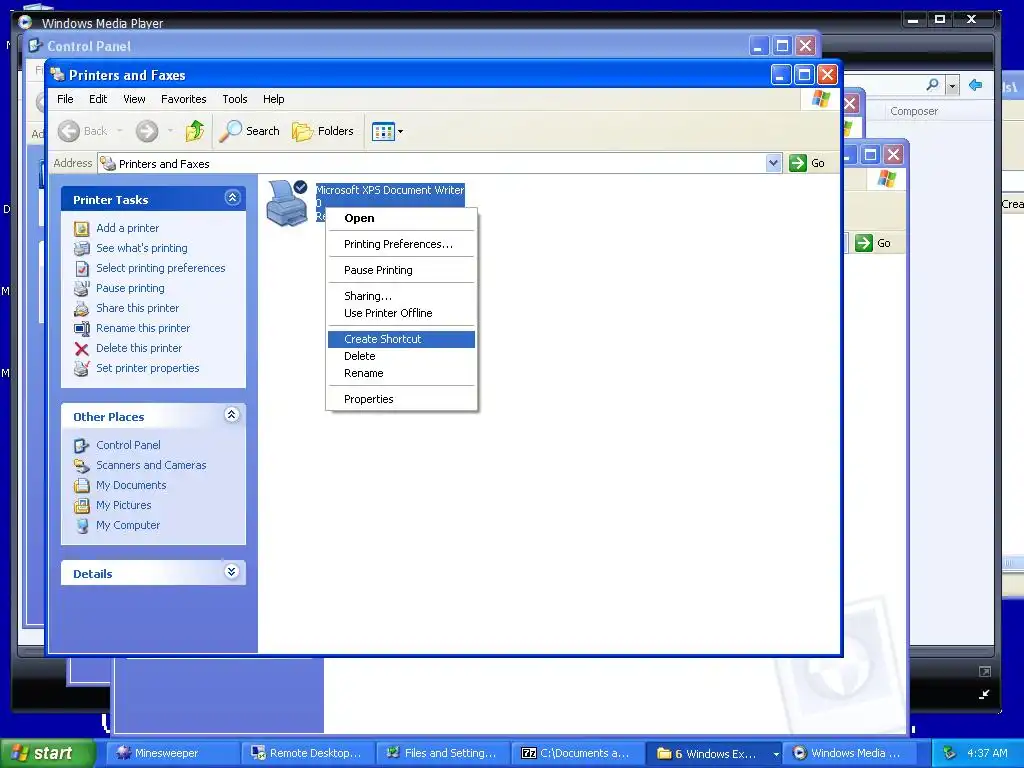Open the Favorites menu

pos(184,99)
